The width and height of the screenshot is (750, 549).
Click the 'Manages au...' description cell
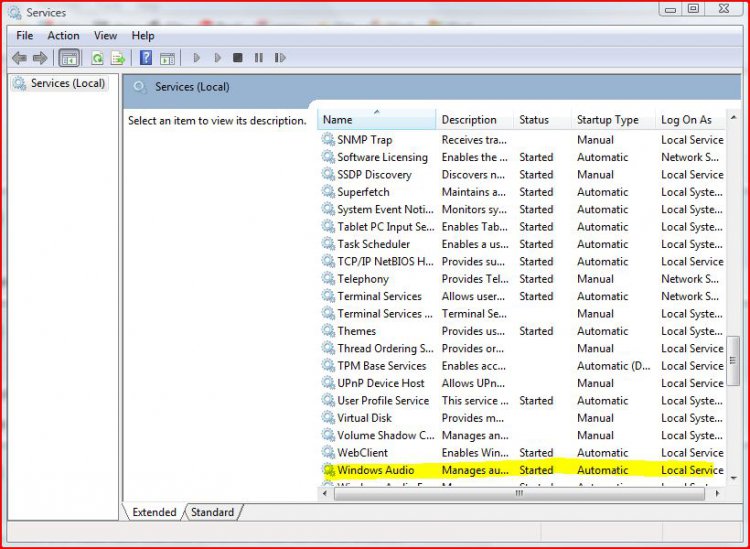(475, 470)
